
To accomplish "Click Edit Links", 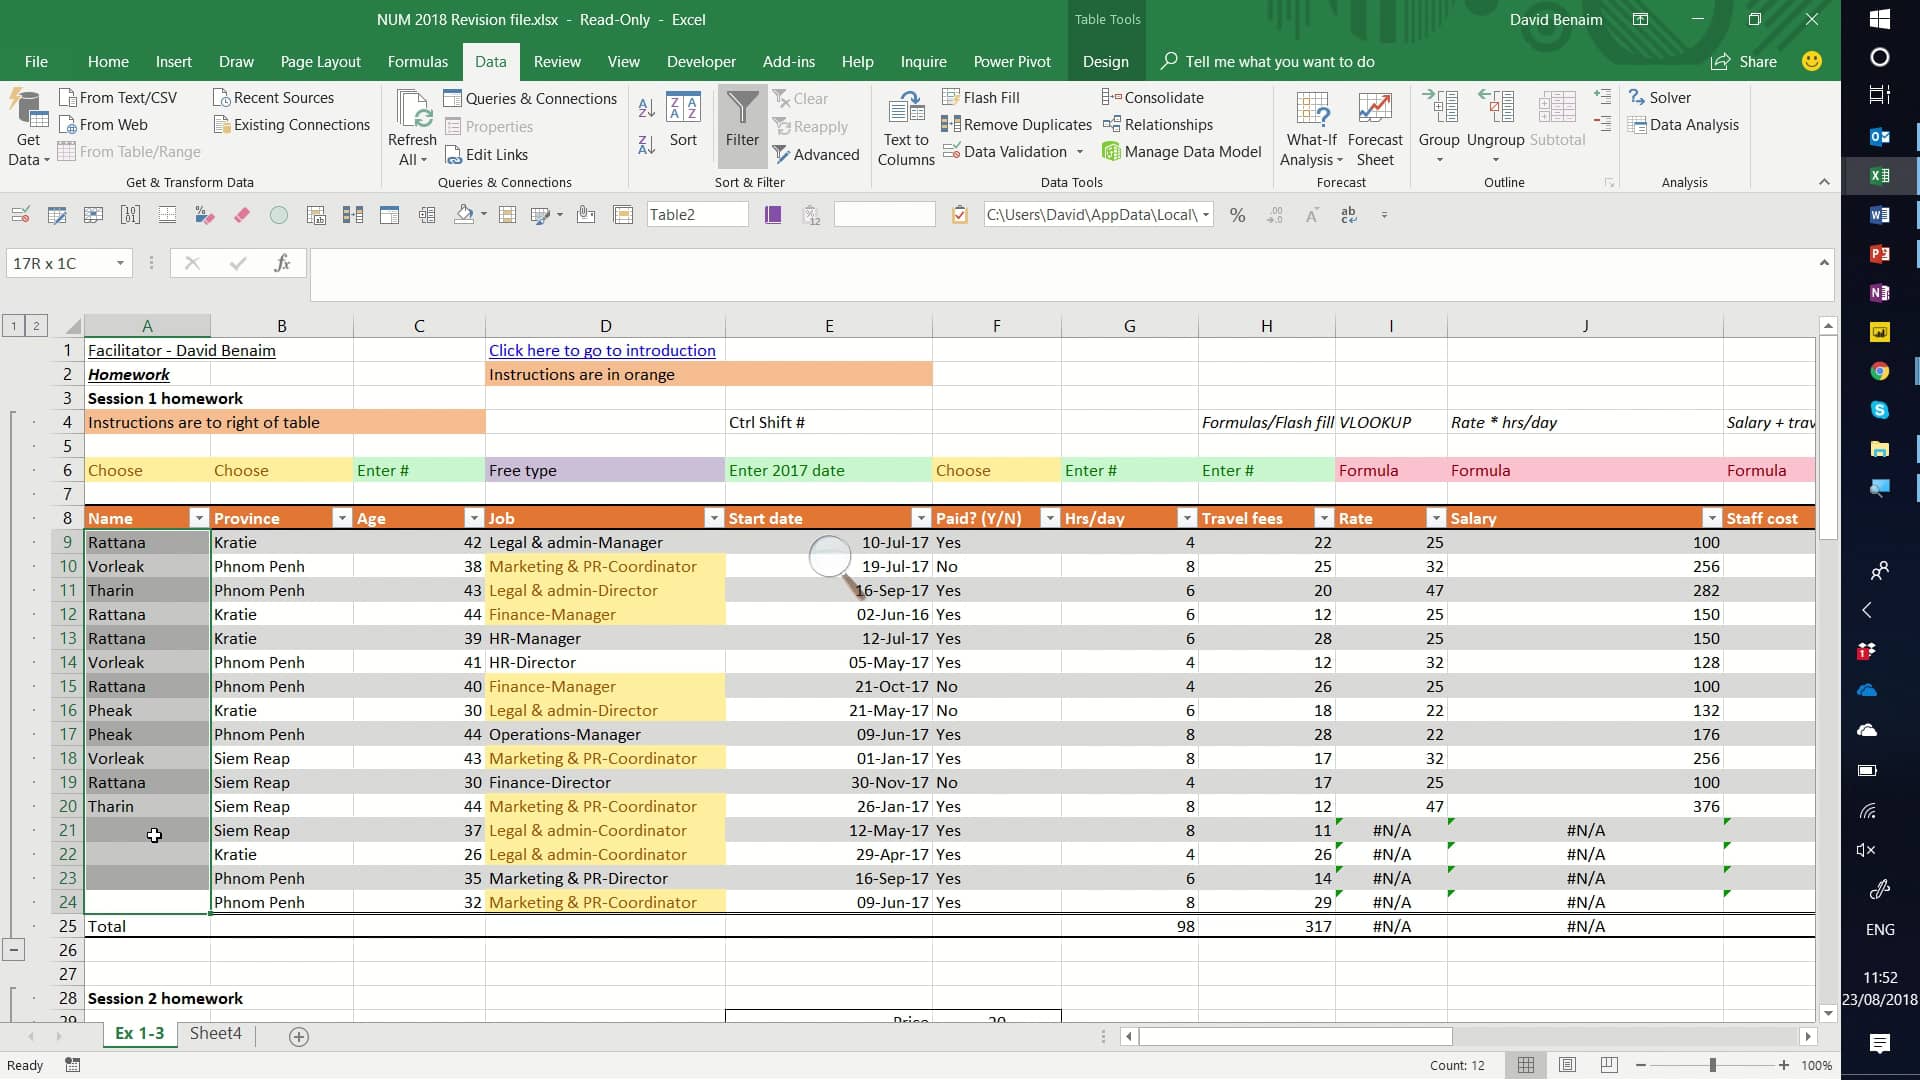I will [485, 154].
